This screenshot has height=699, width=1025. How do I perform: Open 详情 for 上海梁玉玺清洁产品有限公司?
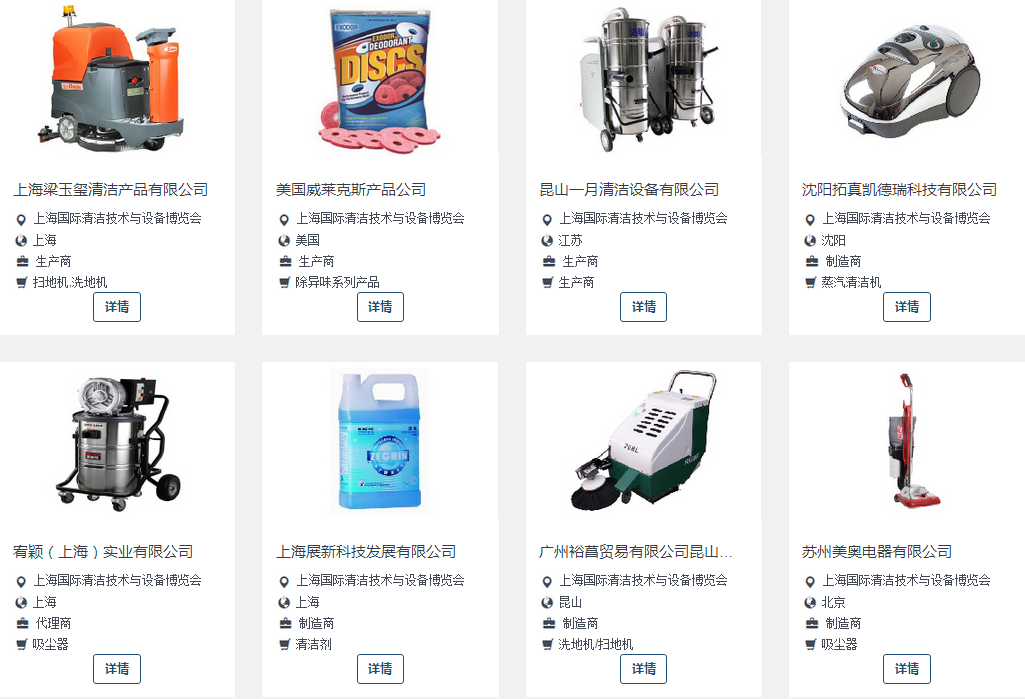click(117, 307)
